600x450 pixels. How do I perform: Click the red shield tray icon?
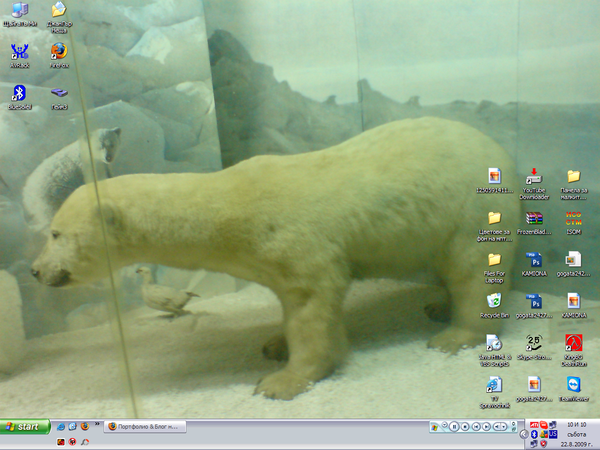tap(543, 444)
